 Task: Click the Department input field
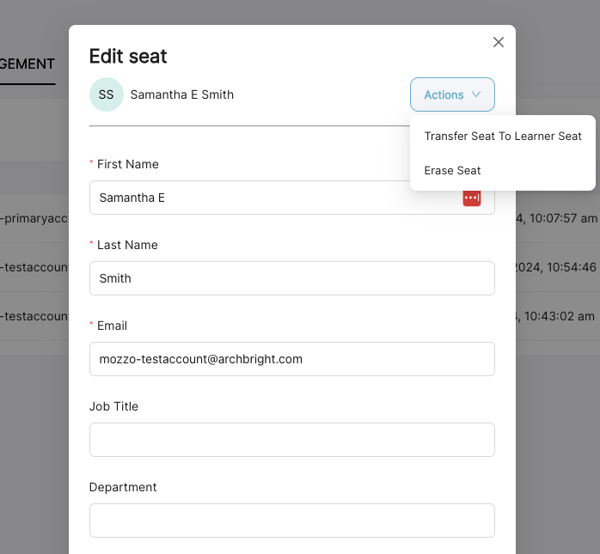click(x=292, y=520)
